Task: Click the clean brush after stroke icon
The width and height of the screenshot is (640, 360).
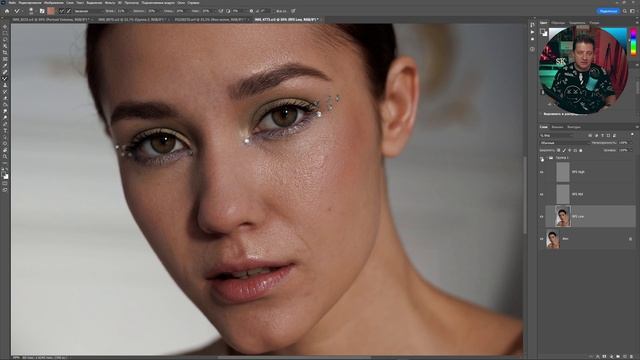Action: pyautogui.click(x=69, y=11)
